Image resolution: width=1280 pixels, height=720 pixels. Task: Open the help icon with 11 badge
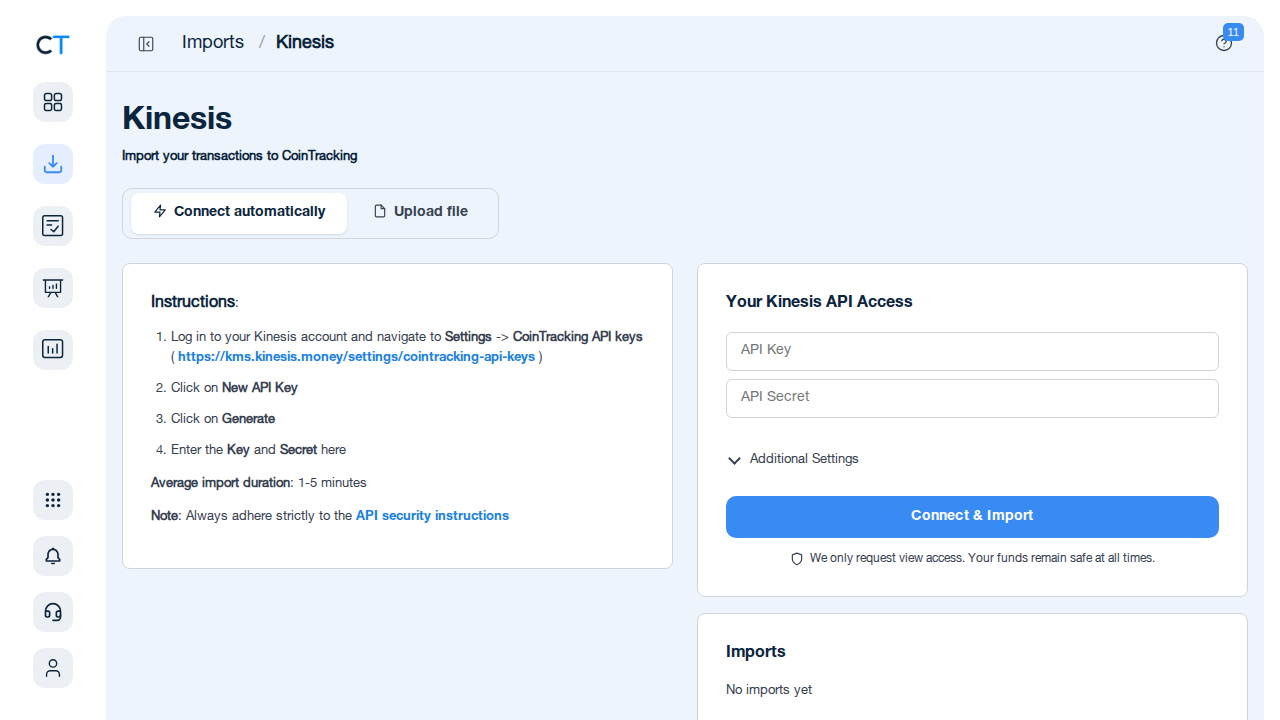point(1224,43)
